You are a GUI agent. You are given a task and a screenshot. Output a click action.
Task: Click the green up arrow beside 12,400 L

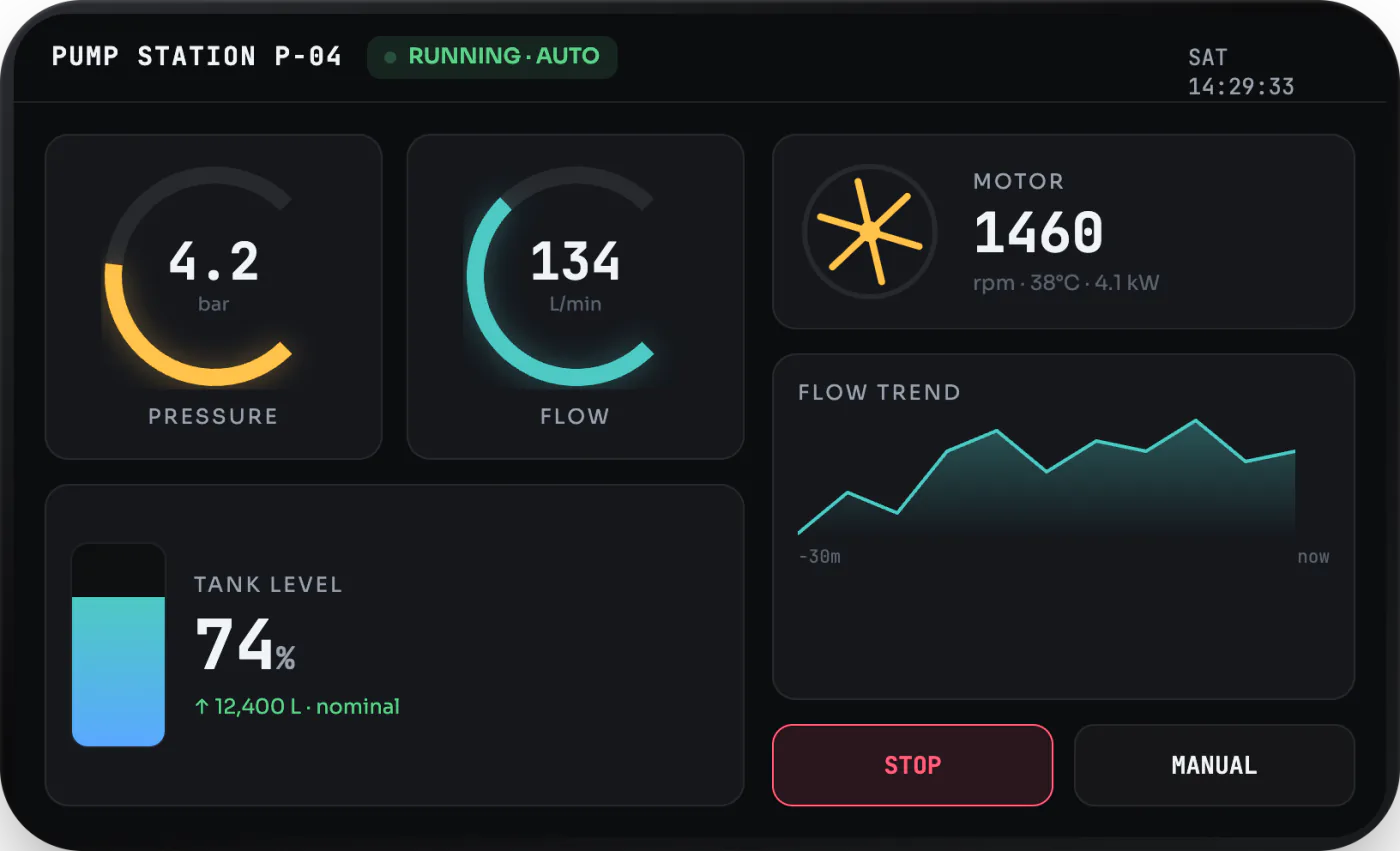[202, 707]
